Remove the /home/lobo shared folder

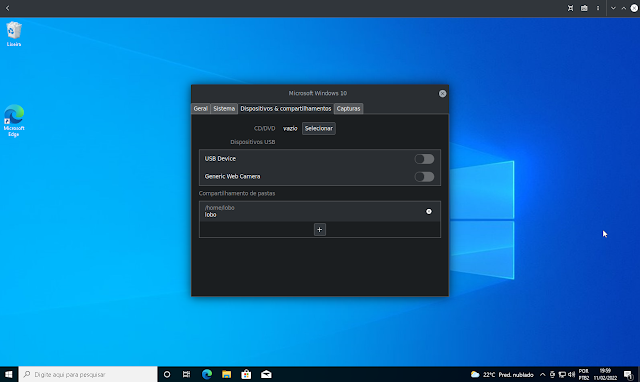(429, 211)
